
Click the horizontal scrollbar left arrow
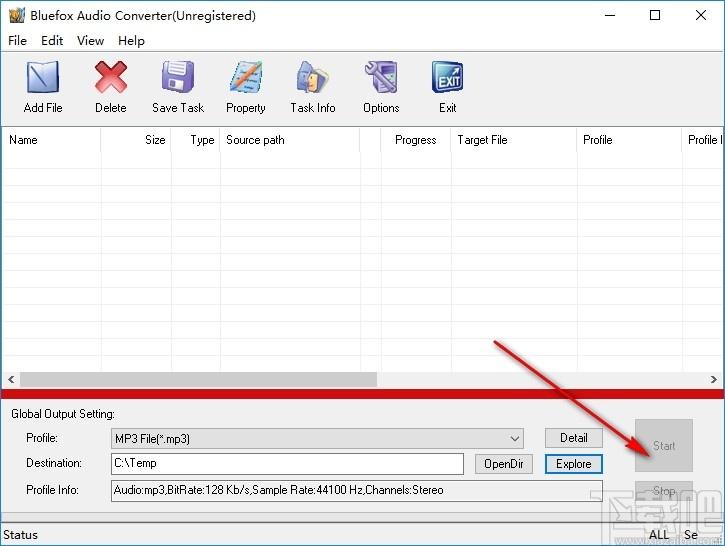pos(11,380)
